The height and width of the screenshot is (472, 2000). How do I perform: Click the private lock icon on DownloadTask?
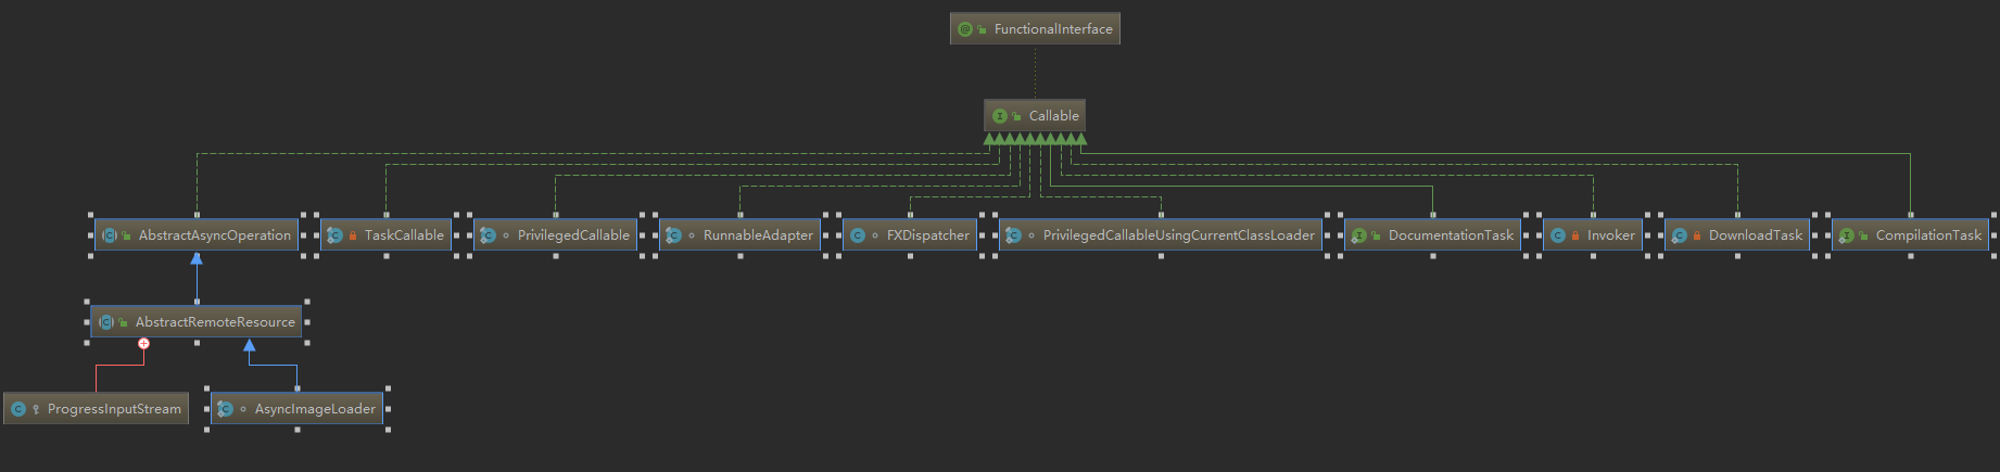[1697, 236]
